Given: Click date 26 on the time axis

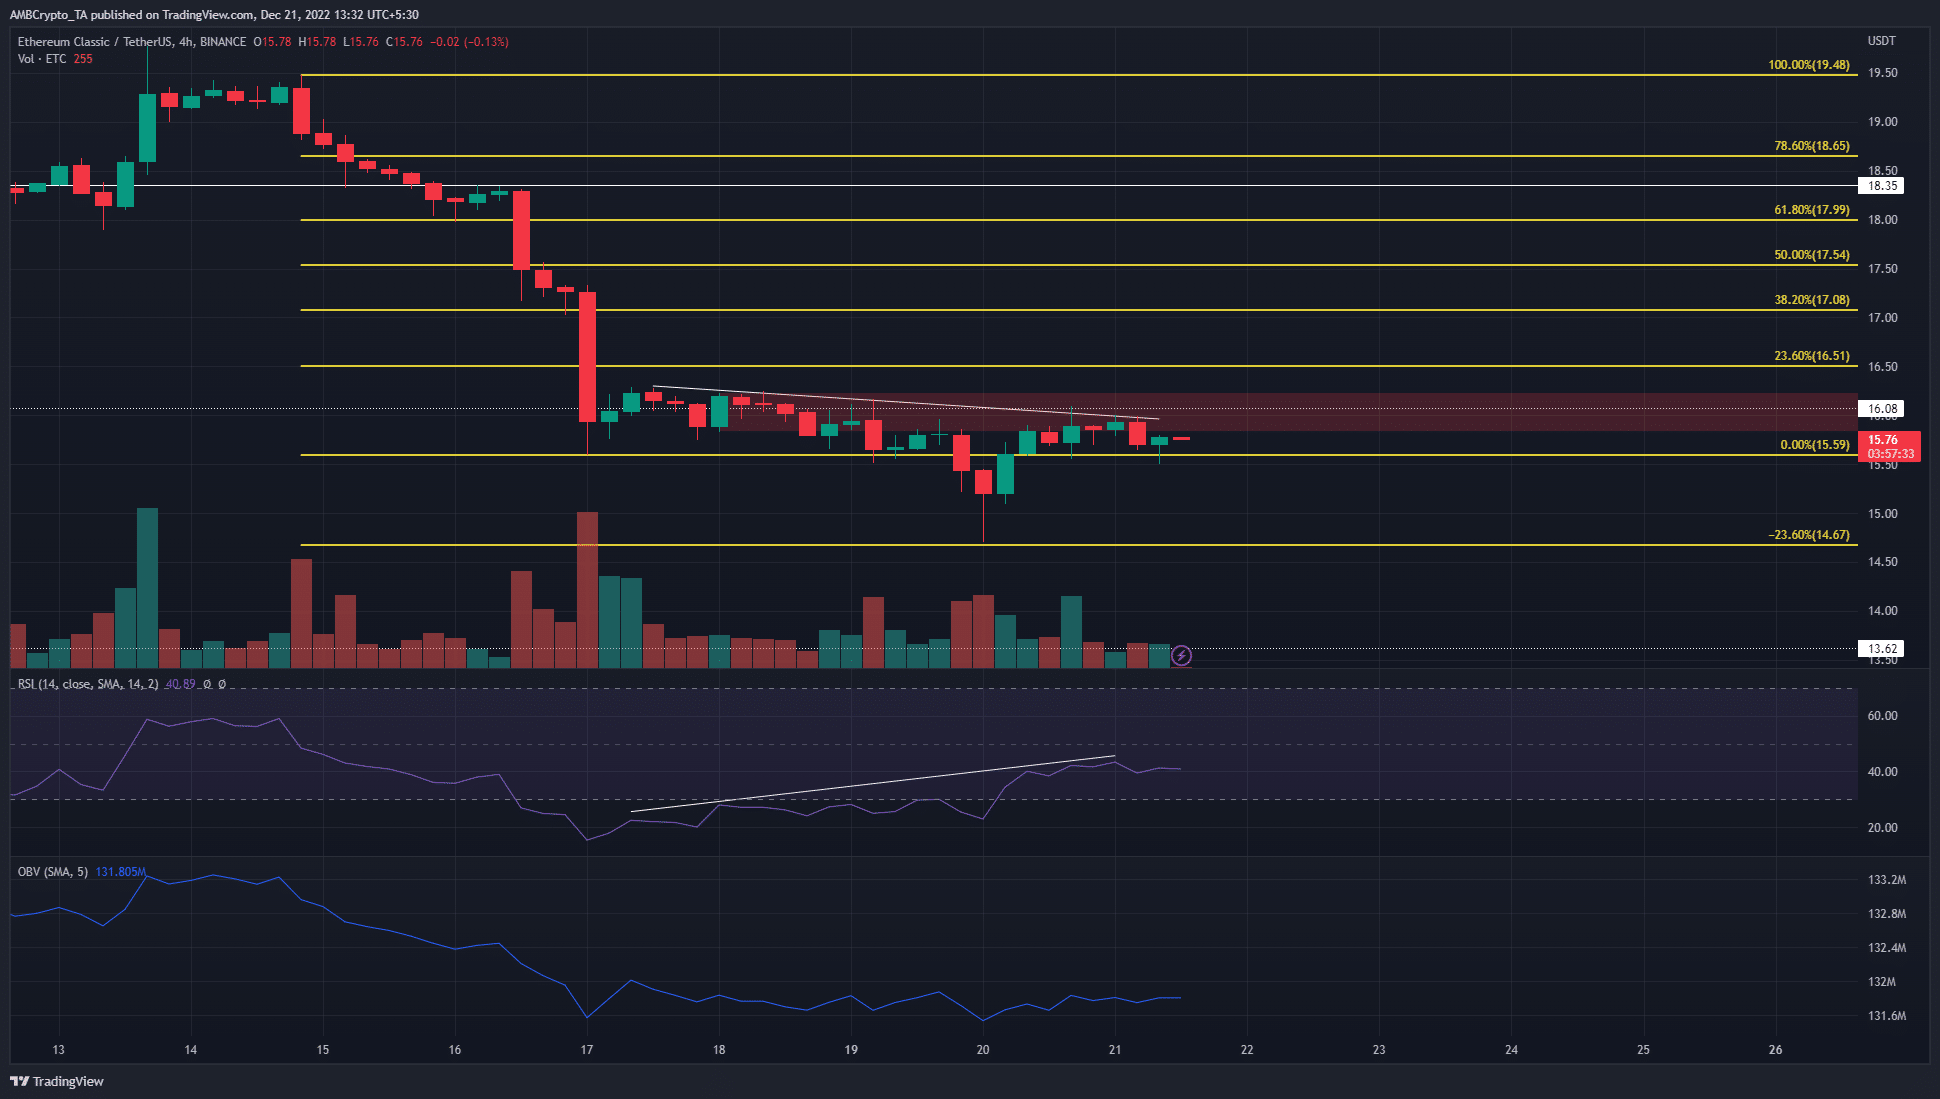Looking at the screenshot, I should [x=1775, y=1050].
